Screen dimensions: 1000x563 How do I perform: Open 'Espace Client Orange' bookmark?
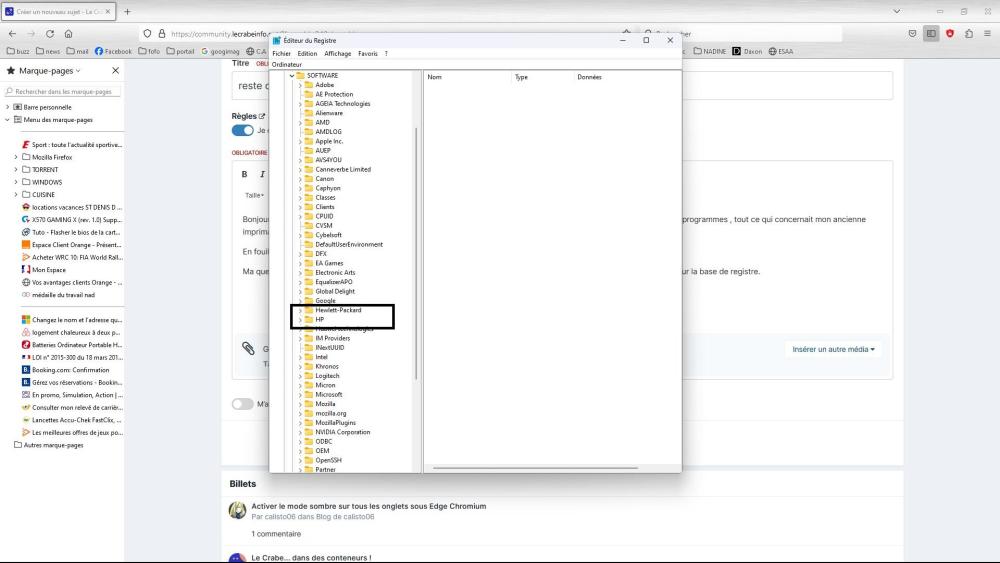71,245
